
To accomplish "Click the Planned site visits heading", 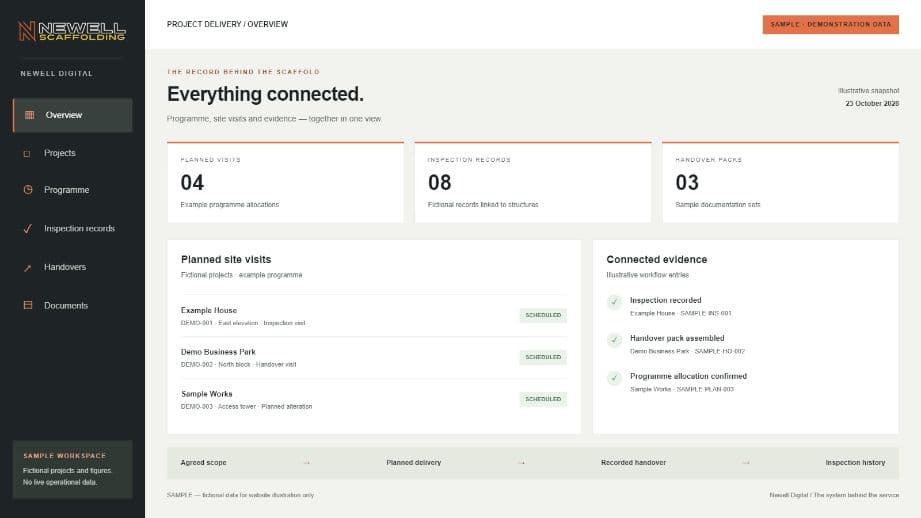I will pyautogui.click(x=226, y=260).
